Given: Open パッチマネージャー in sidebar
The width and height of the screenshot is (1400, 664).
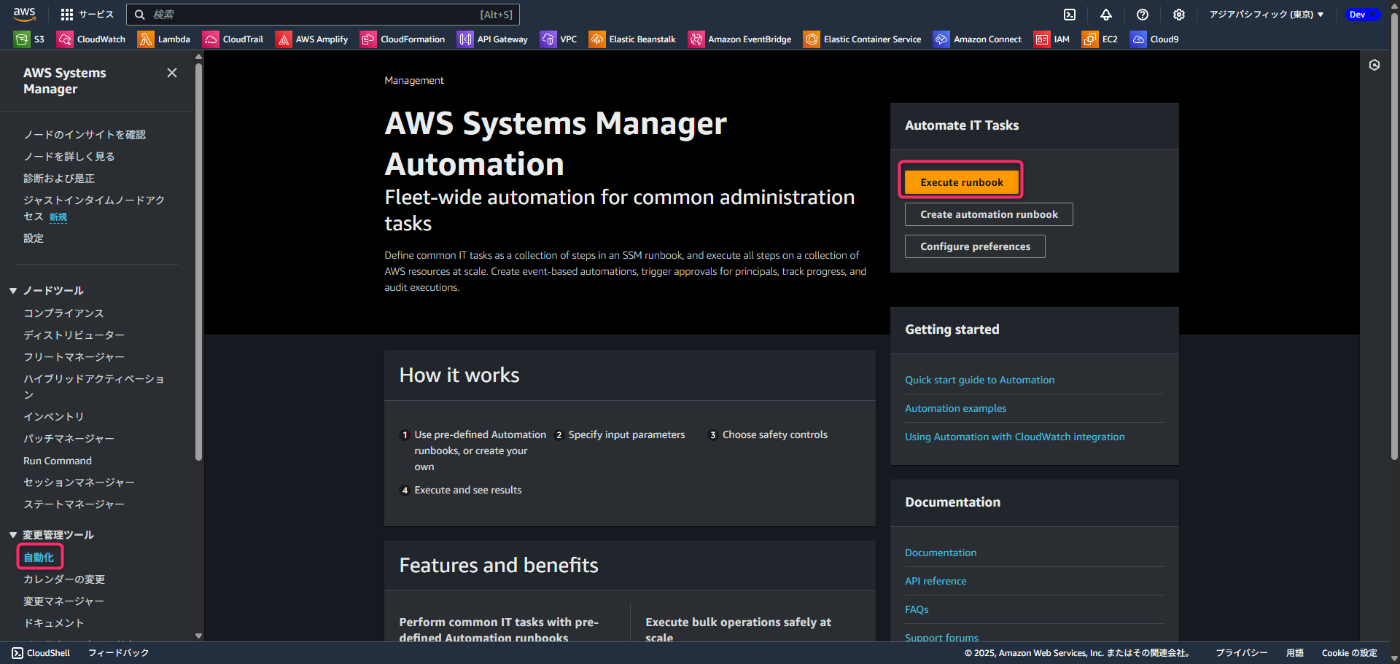Looking at the screenshot, I should click(69, 439).
